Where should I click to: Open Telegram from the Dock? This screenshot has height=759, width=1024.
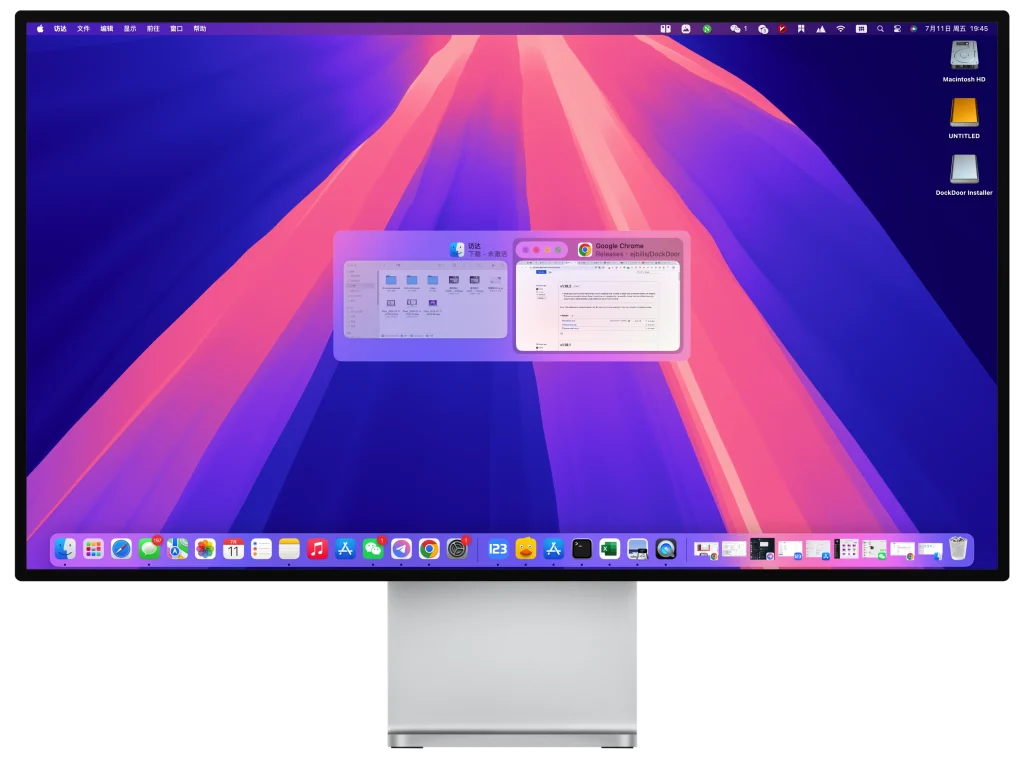pos(401,549)
